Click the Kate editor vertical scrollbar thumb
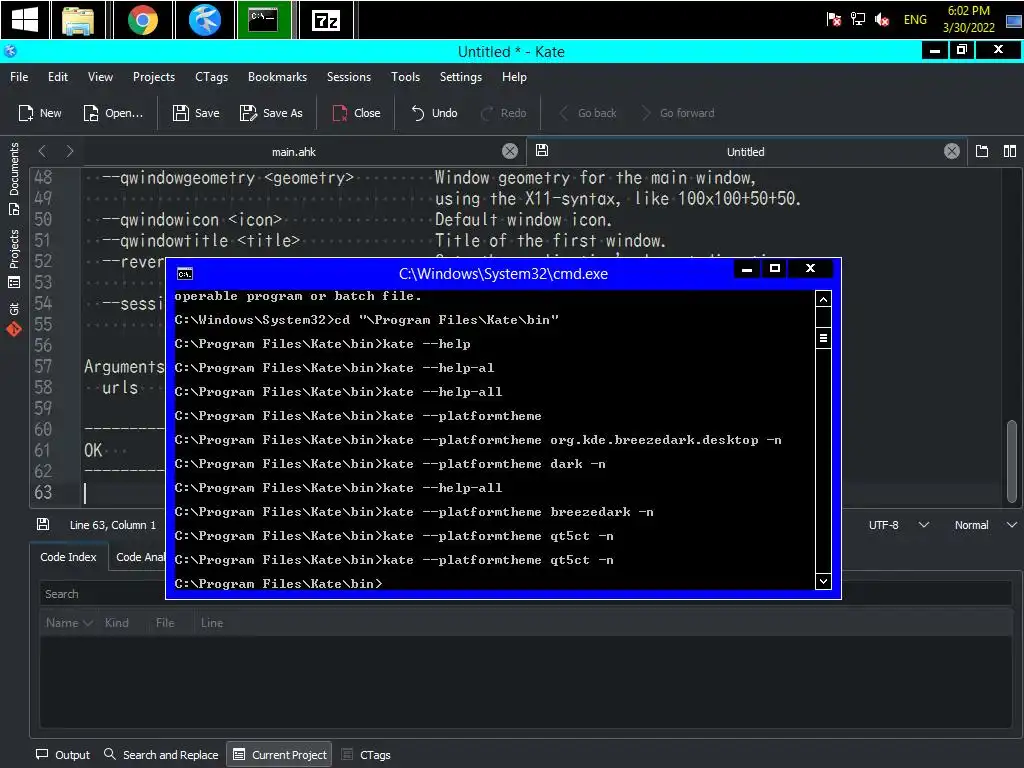The width and height of the screenshot is (1024, 768). 1012,461
